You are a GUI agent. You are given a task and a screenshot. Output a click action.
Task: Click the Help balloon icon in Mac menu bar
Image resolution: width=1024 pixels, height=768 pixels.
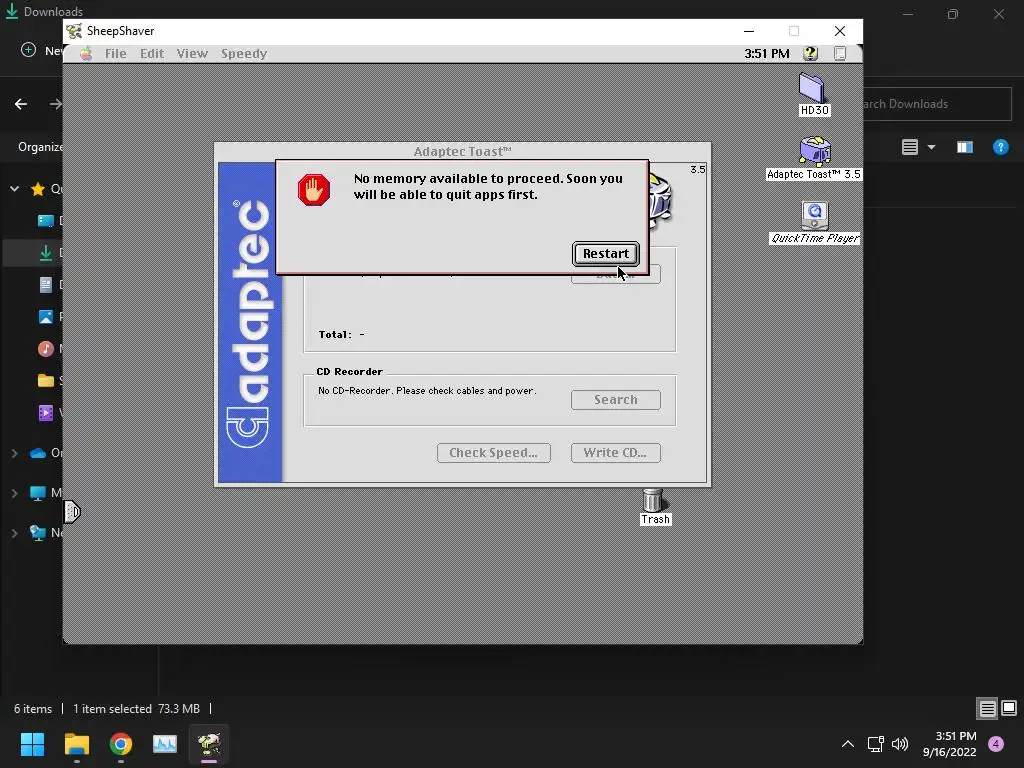point(810,54)
